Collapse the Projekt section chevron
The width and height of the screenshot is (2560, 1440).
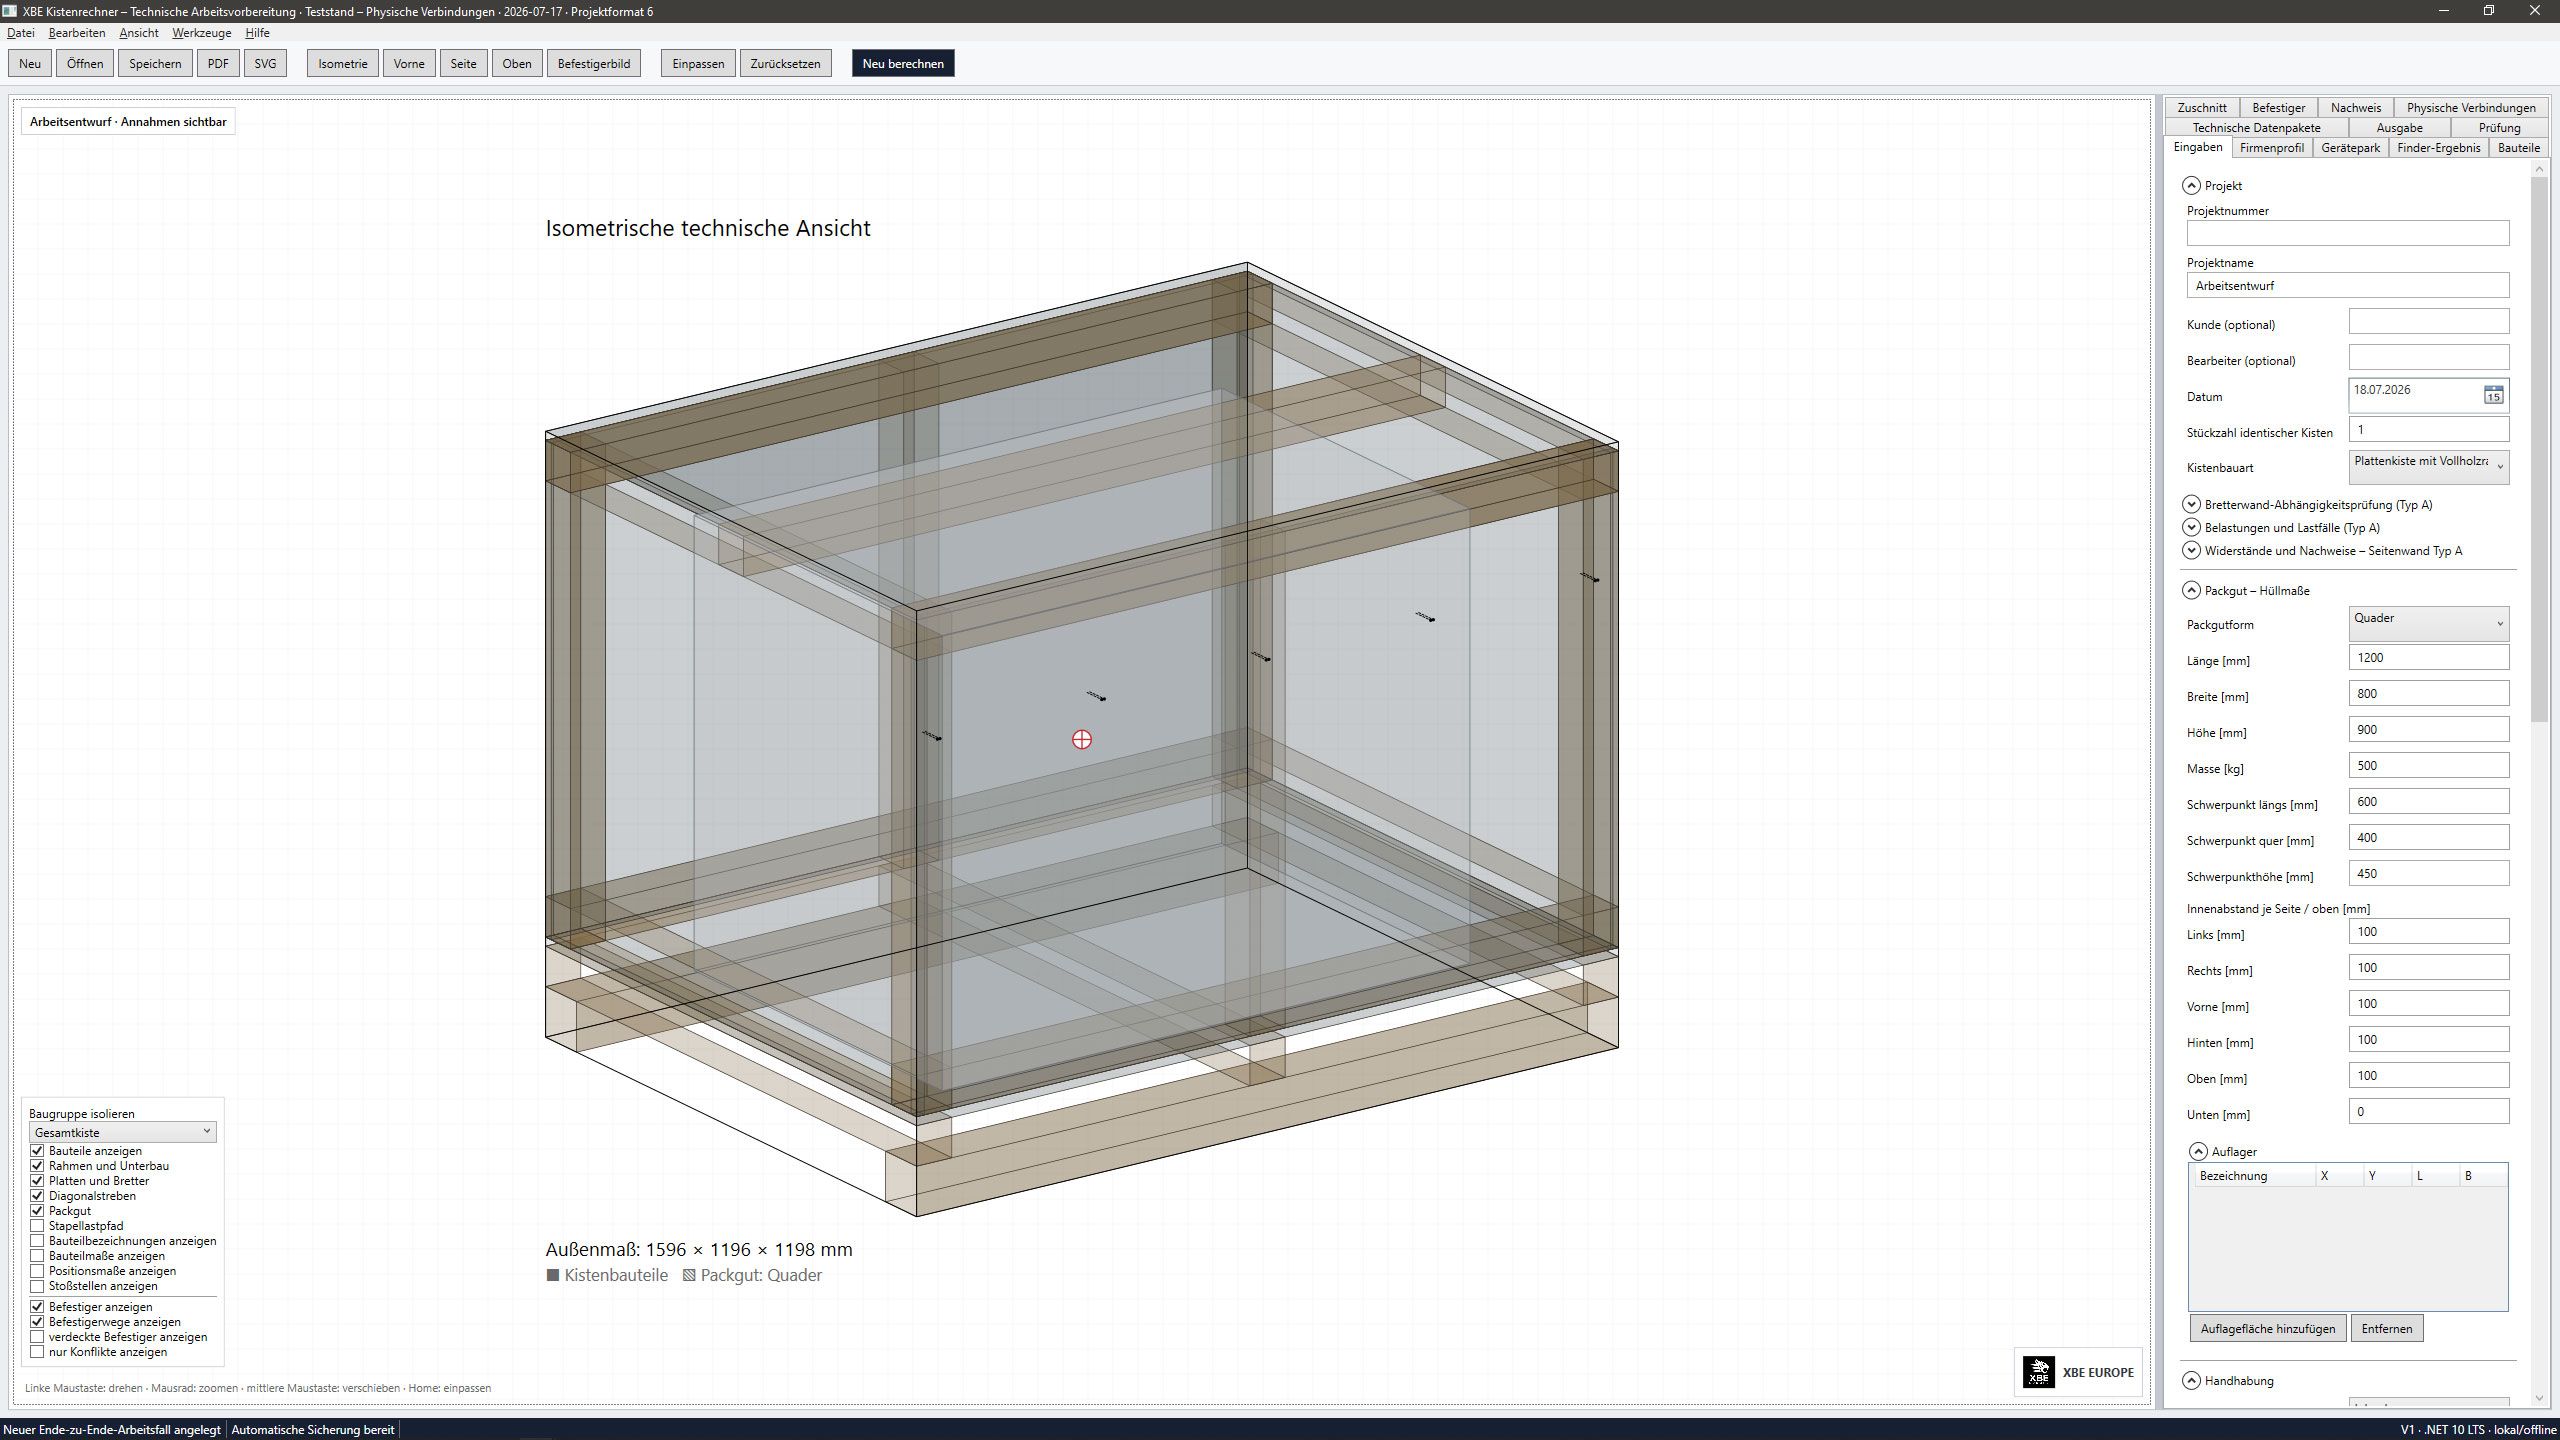[2191, 185]
